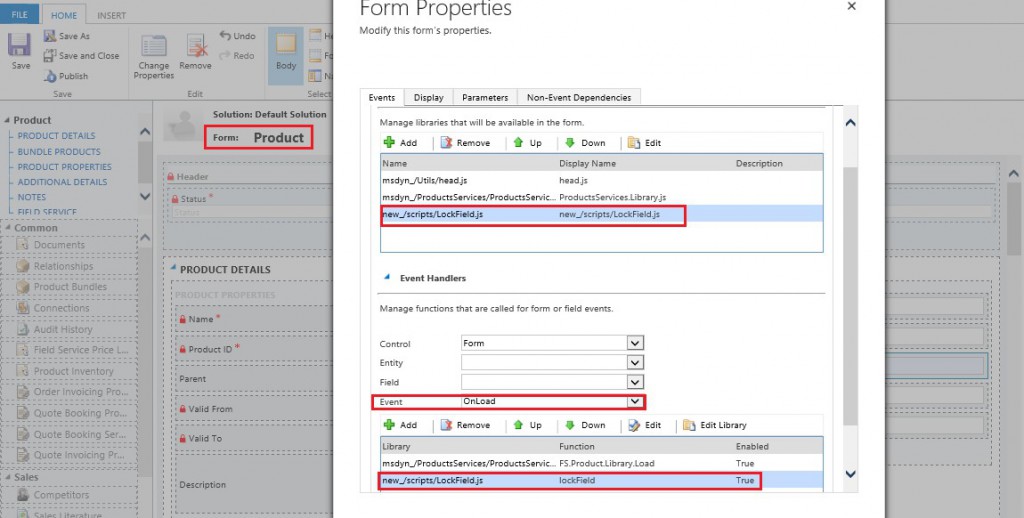Open the Control dropdown
This screenshot has height=518, width=1024.
click(635, 343)
